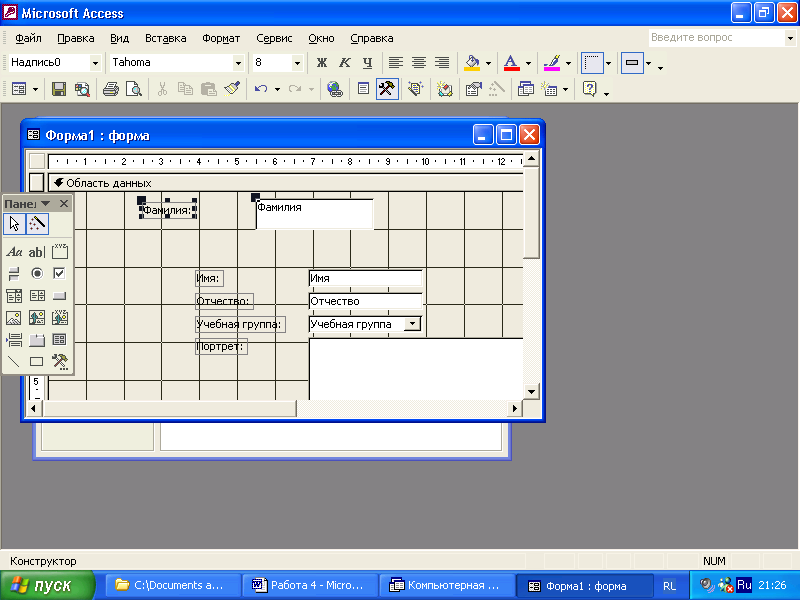Expand the toolbox panel options arrow
Viewport: 800px width, 600px height.
(45, 204)
